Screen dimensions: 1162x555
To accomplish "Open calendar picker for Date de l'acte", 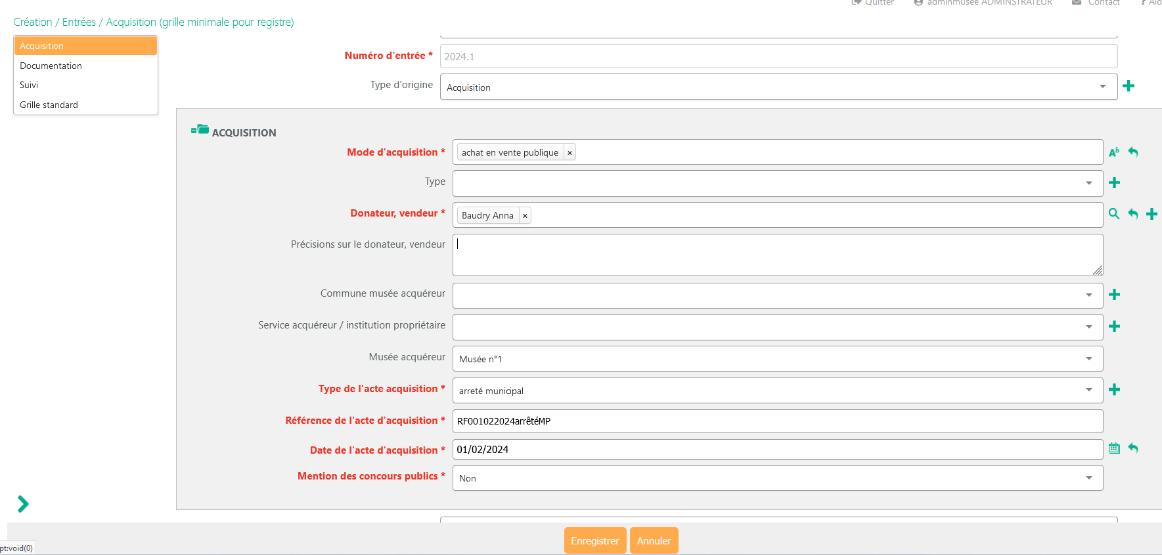I will (1114, 449).
